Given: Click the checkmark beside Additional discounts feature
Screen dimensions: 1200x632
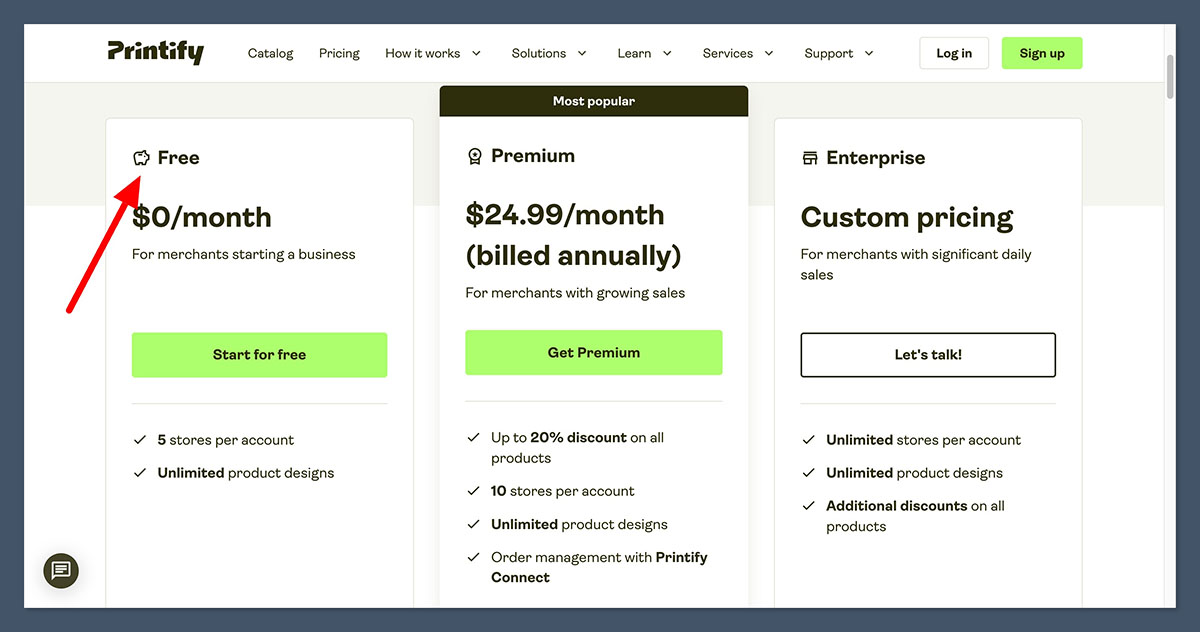Looking at the screenshot, I should tap(808, 506).
